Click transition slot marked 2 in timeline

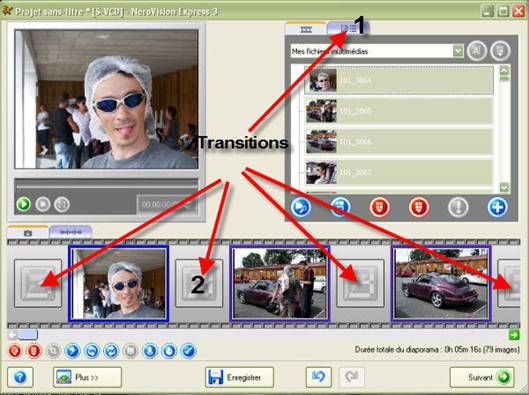click(199, 283)
